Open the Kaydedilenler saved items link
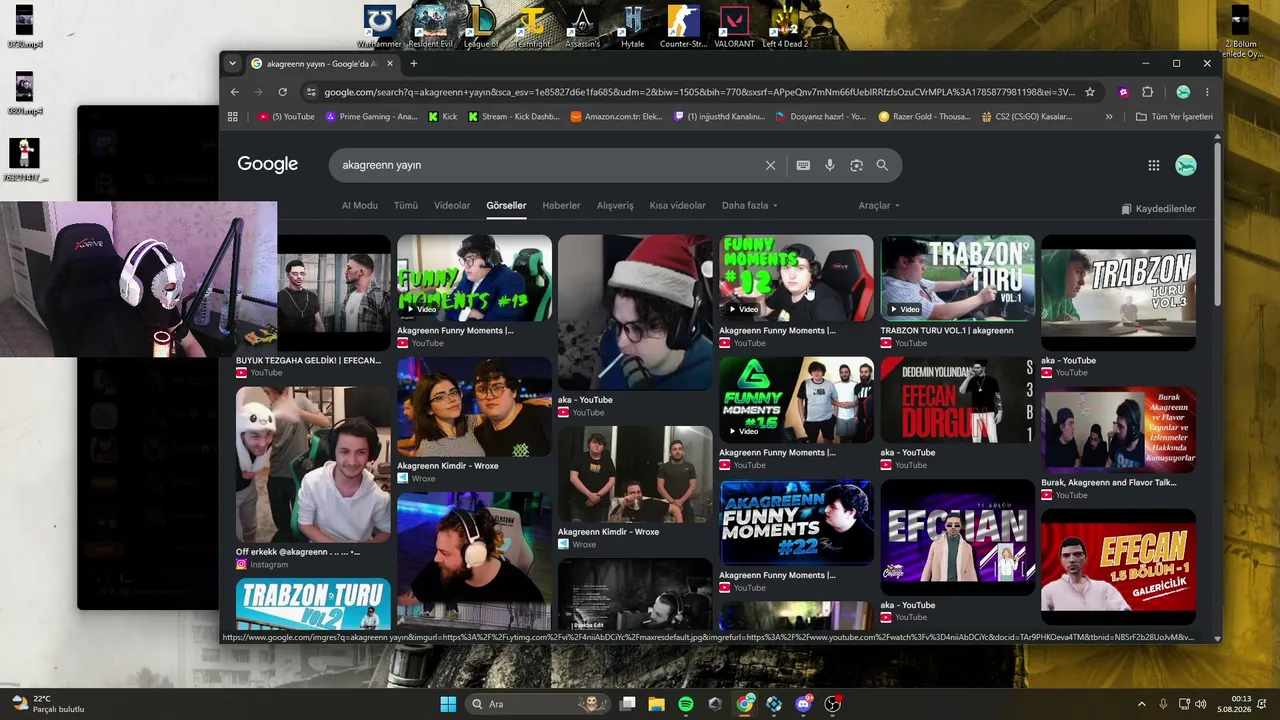Image resolution: width=1280 pixels, height=720 pixels. click(1158, 209)
